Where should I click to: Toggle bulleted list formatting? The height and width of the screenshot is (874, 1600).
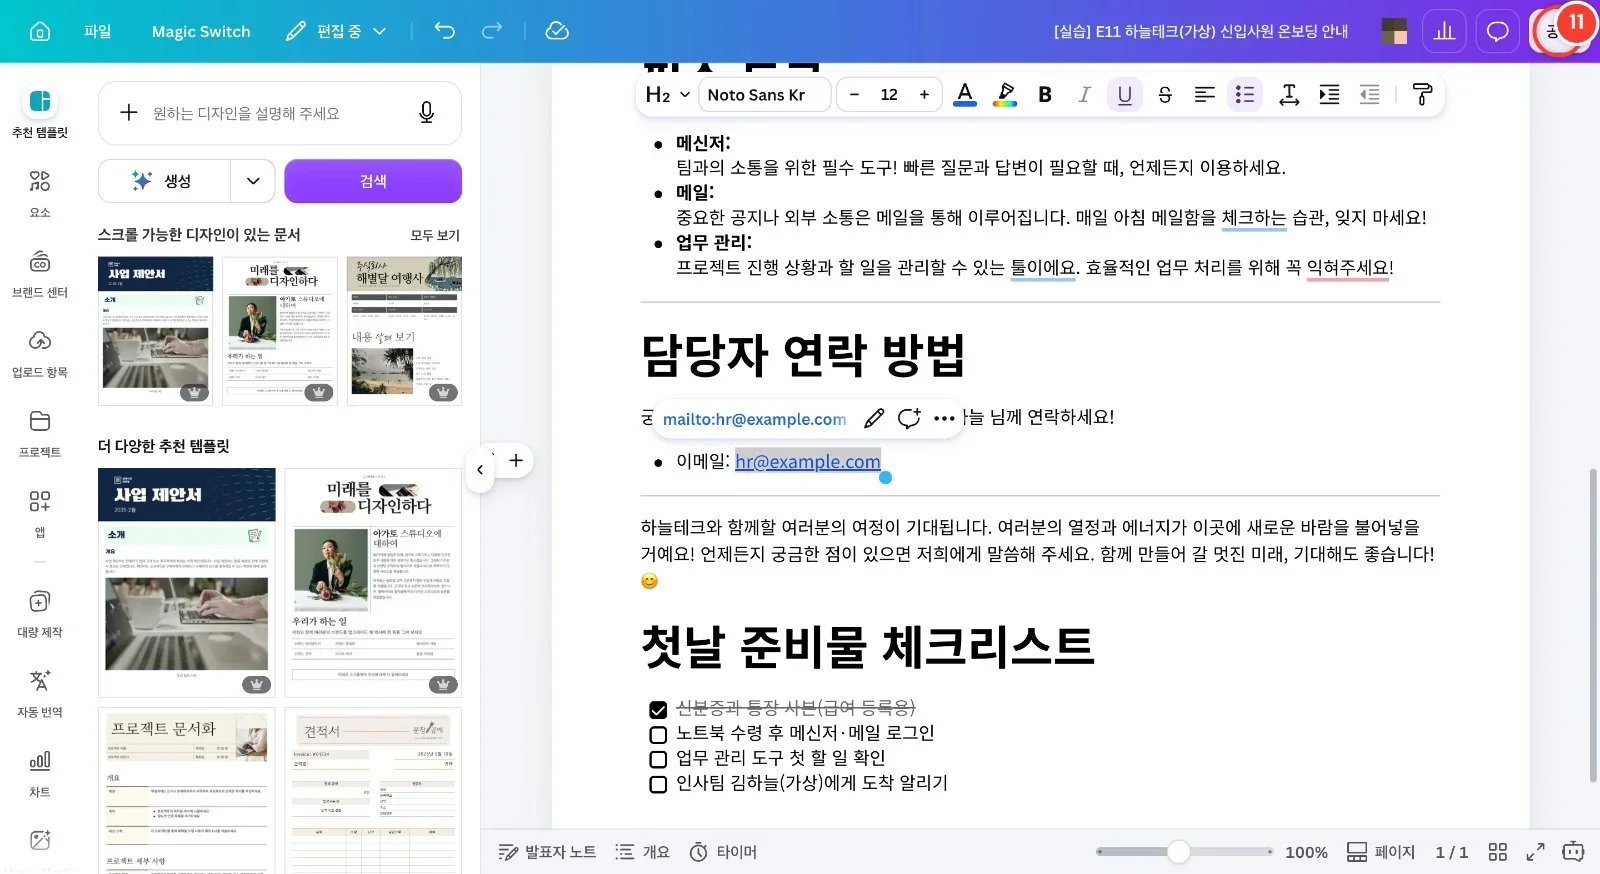point(1245,94)
